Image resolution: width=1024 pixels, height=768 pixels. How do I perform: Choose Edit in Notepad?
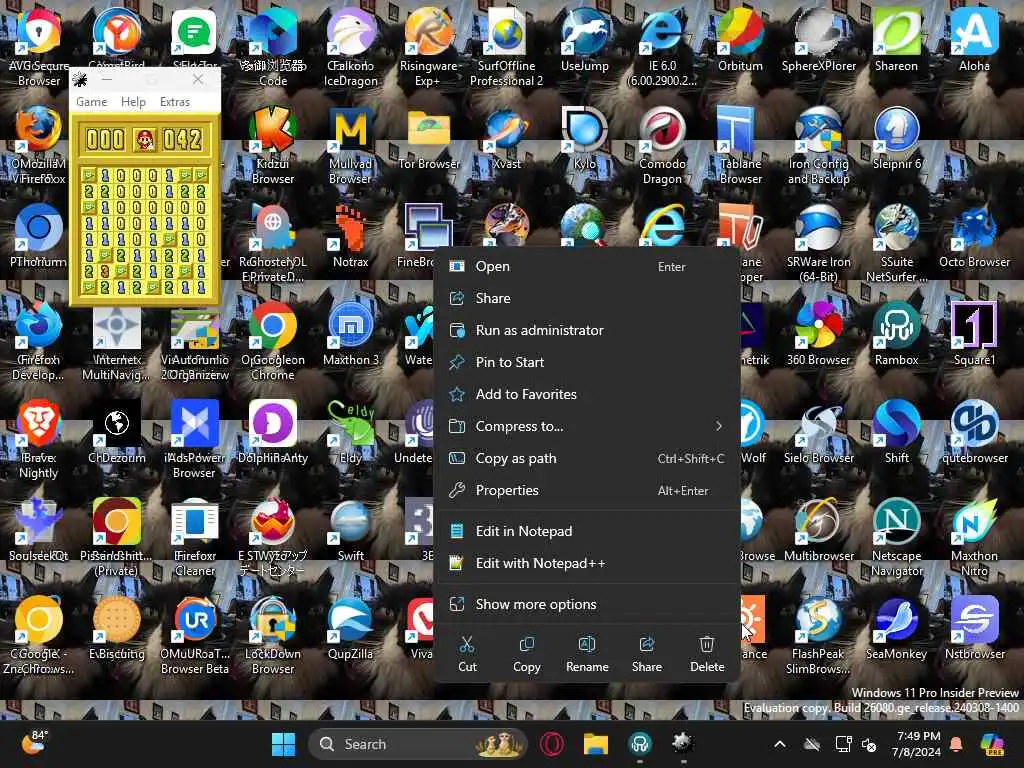[x=586, y=532]
